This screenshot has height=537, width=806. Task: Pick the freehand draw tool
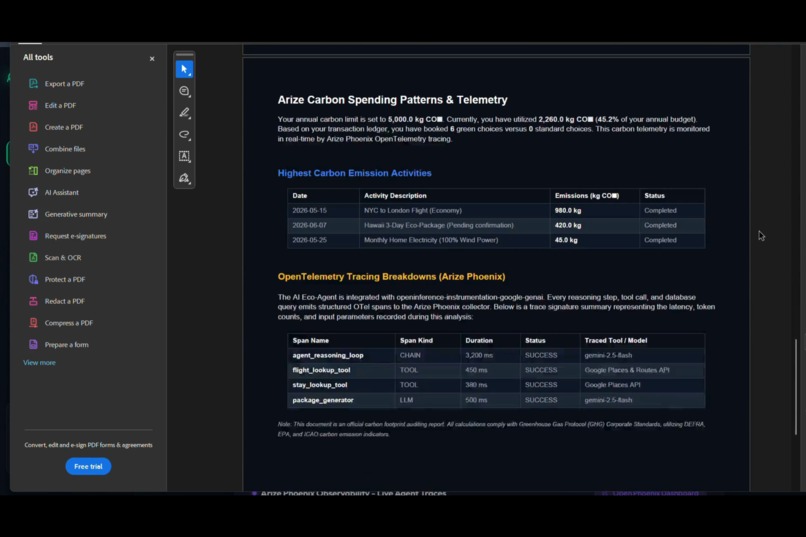[x=185, y=135]
